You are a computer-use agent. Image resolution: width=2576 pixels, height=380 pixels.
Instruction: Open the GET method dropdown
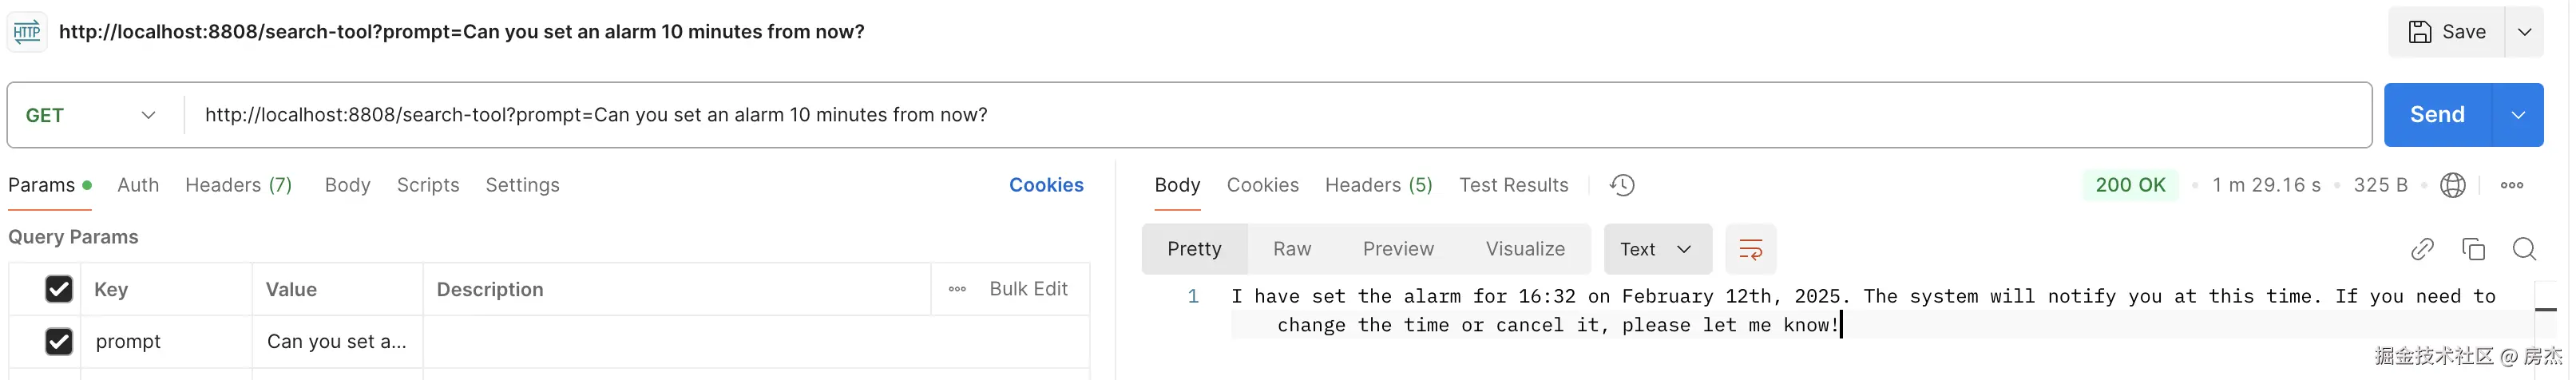tap(92, 115)
